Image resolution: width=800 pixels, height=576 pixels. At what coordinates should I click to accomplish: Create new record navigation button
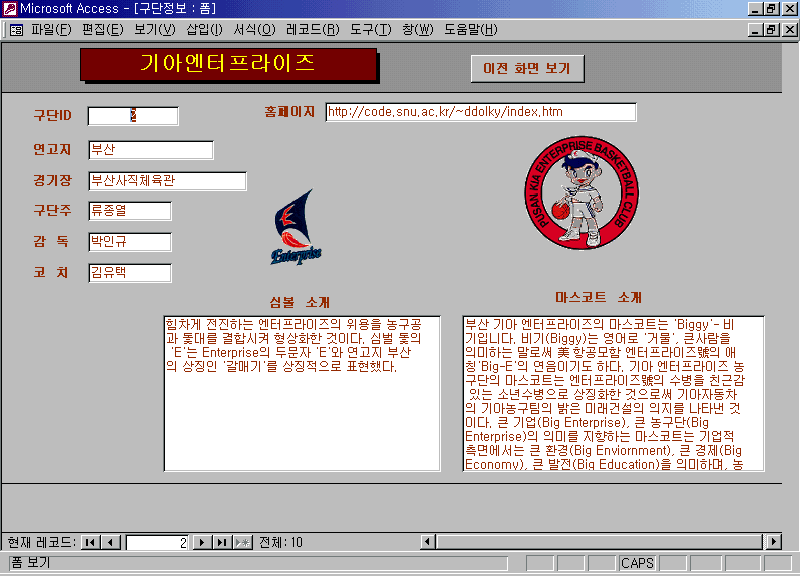[243, 542]
